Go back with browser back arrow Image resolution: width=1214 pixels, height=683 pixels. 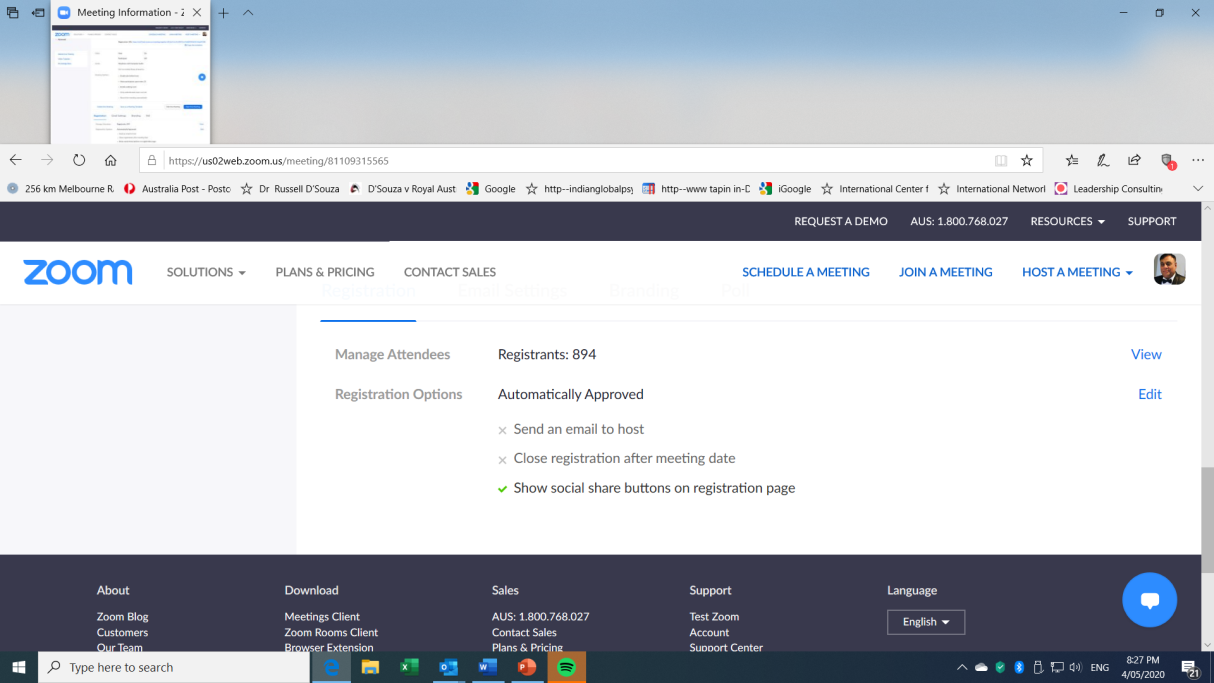16,160
